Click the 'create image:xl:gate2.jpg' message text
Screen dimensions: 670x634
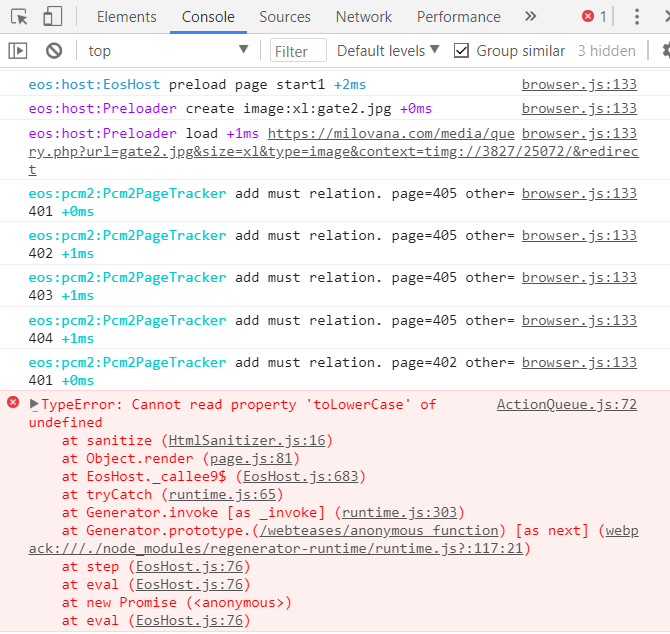(x=288, y=109)
